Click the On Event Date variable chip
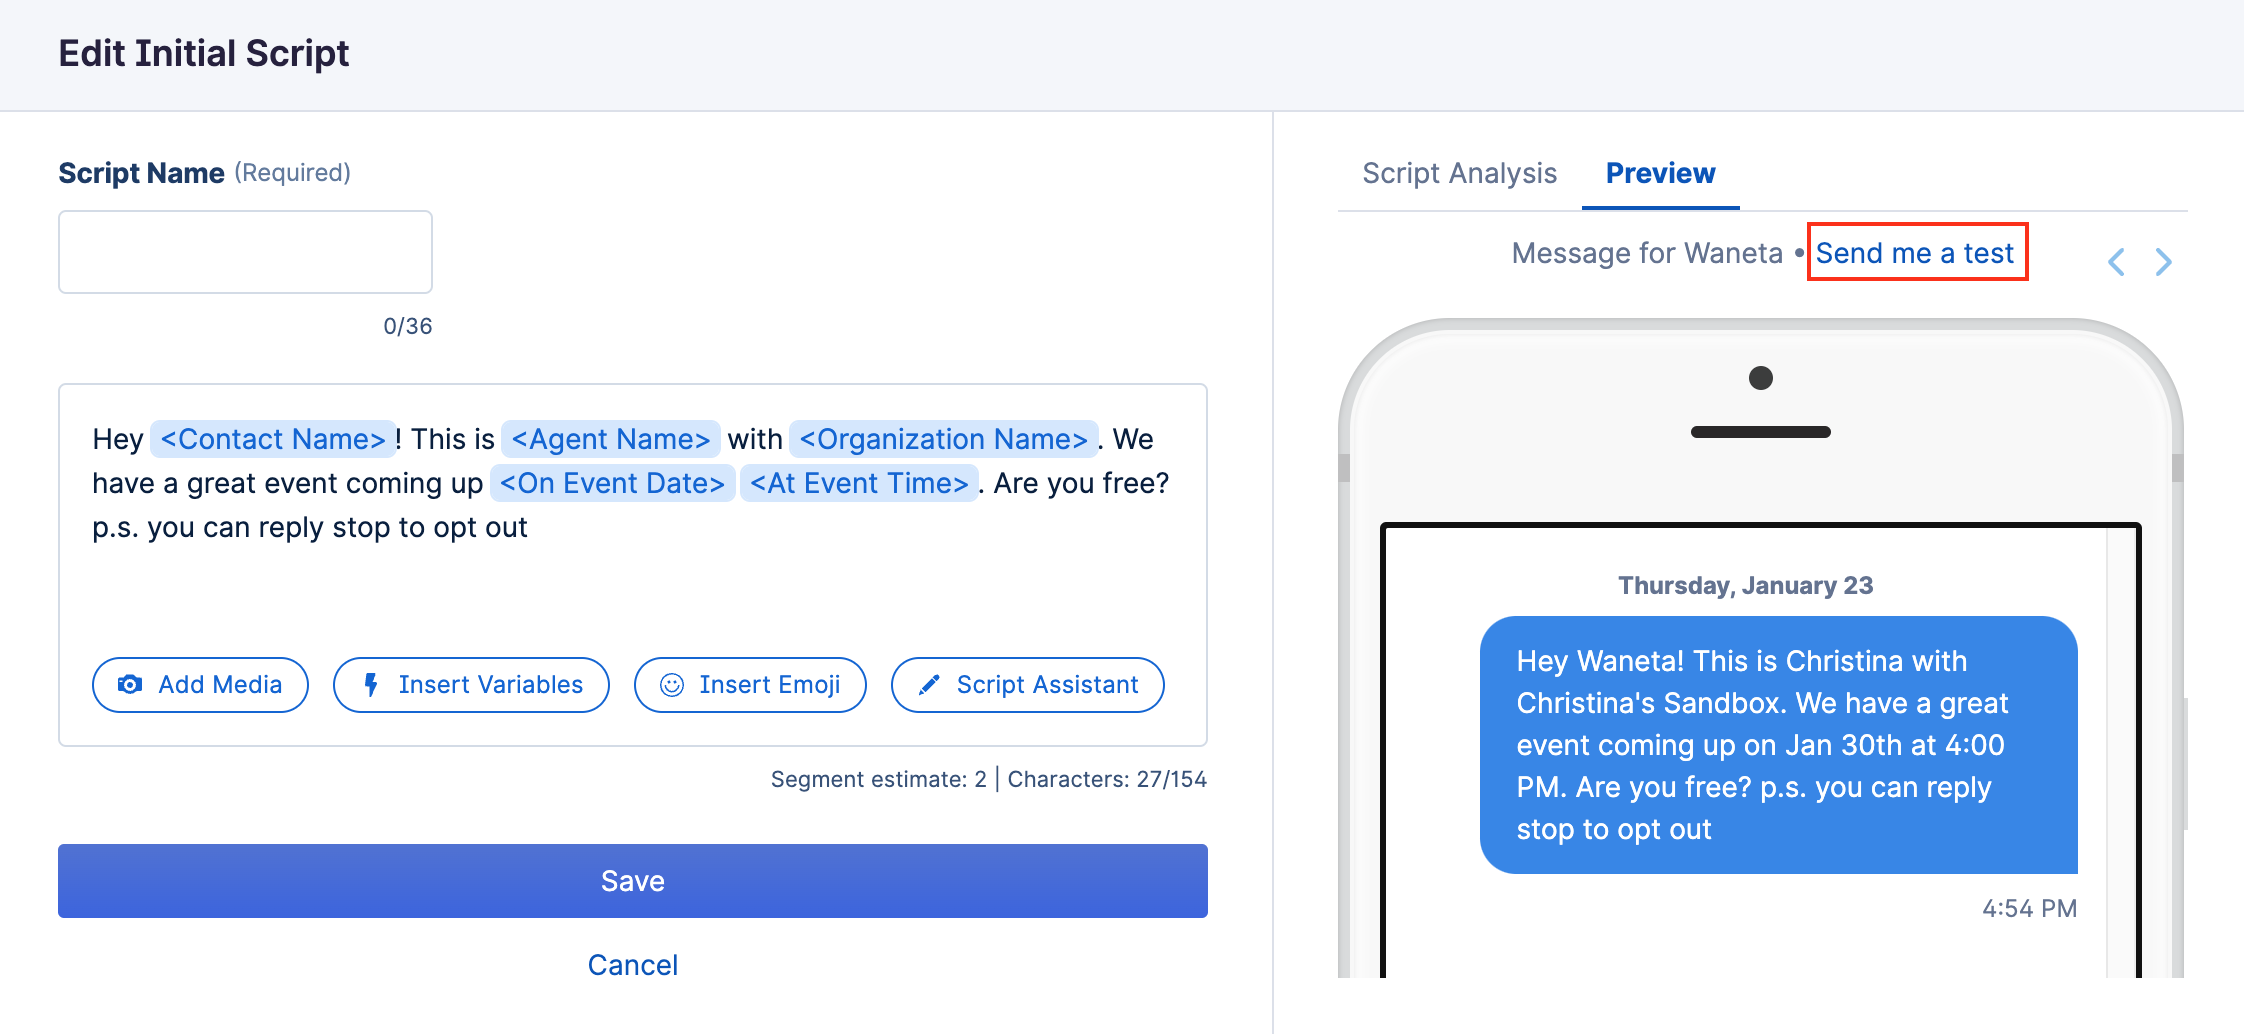 coord(613,483)
